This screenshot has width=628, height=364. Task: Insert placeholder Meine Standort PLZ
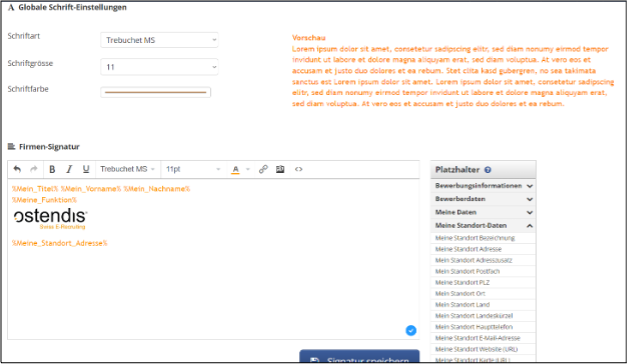click(483, 282)
